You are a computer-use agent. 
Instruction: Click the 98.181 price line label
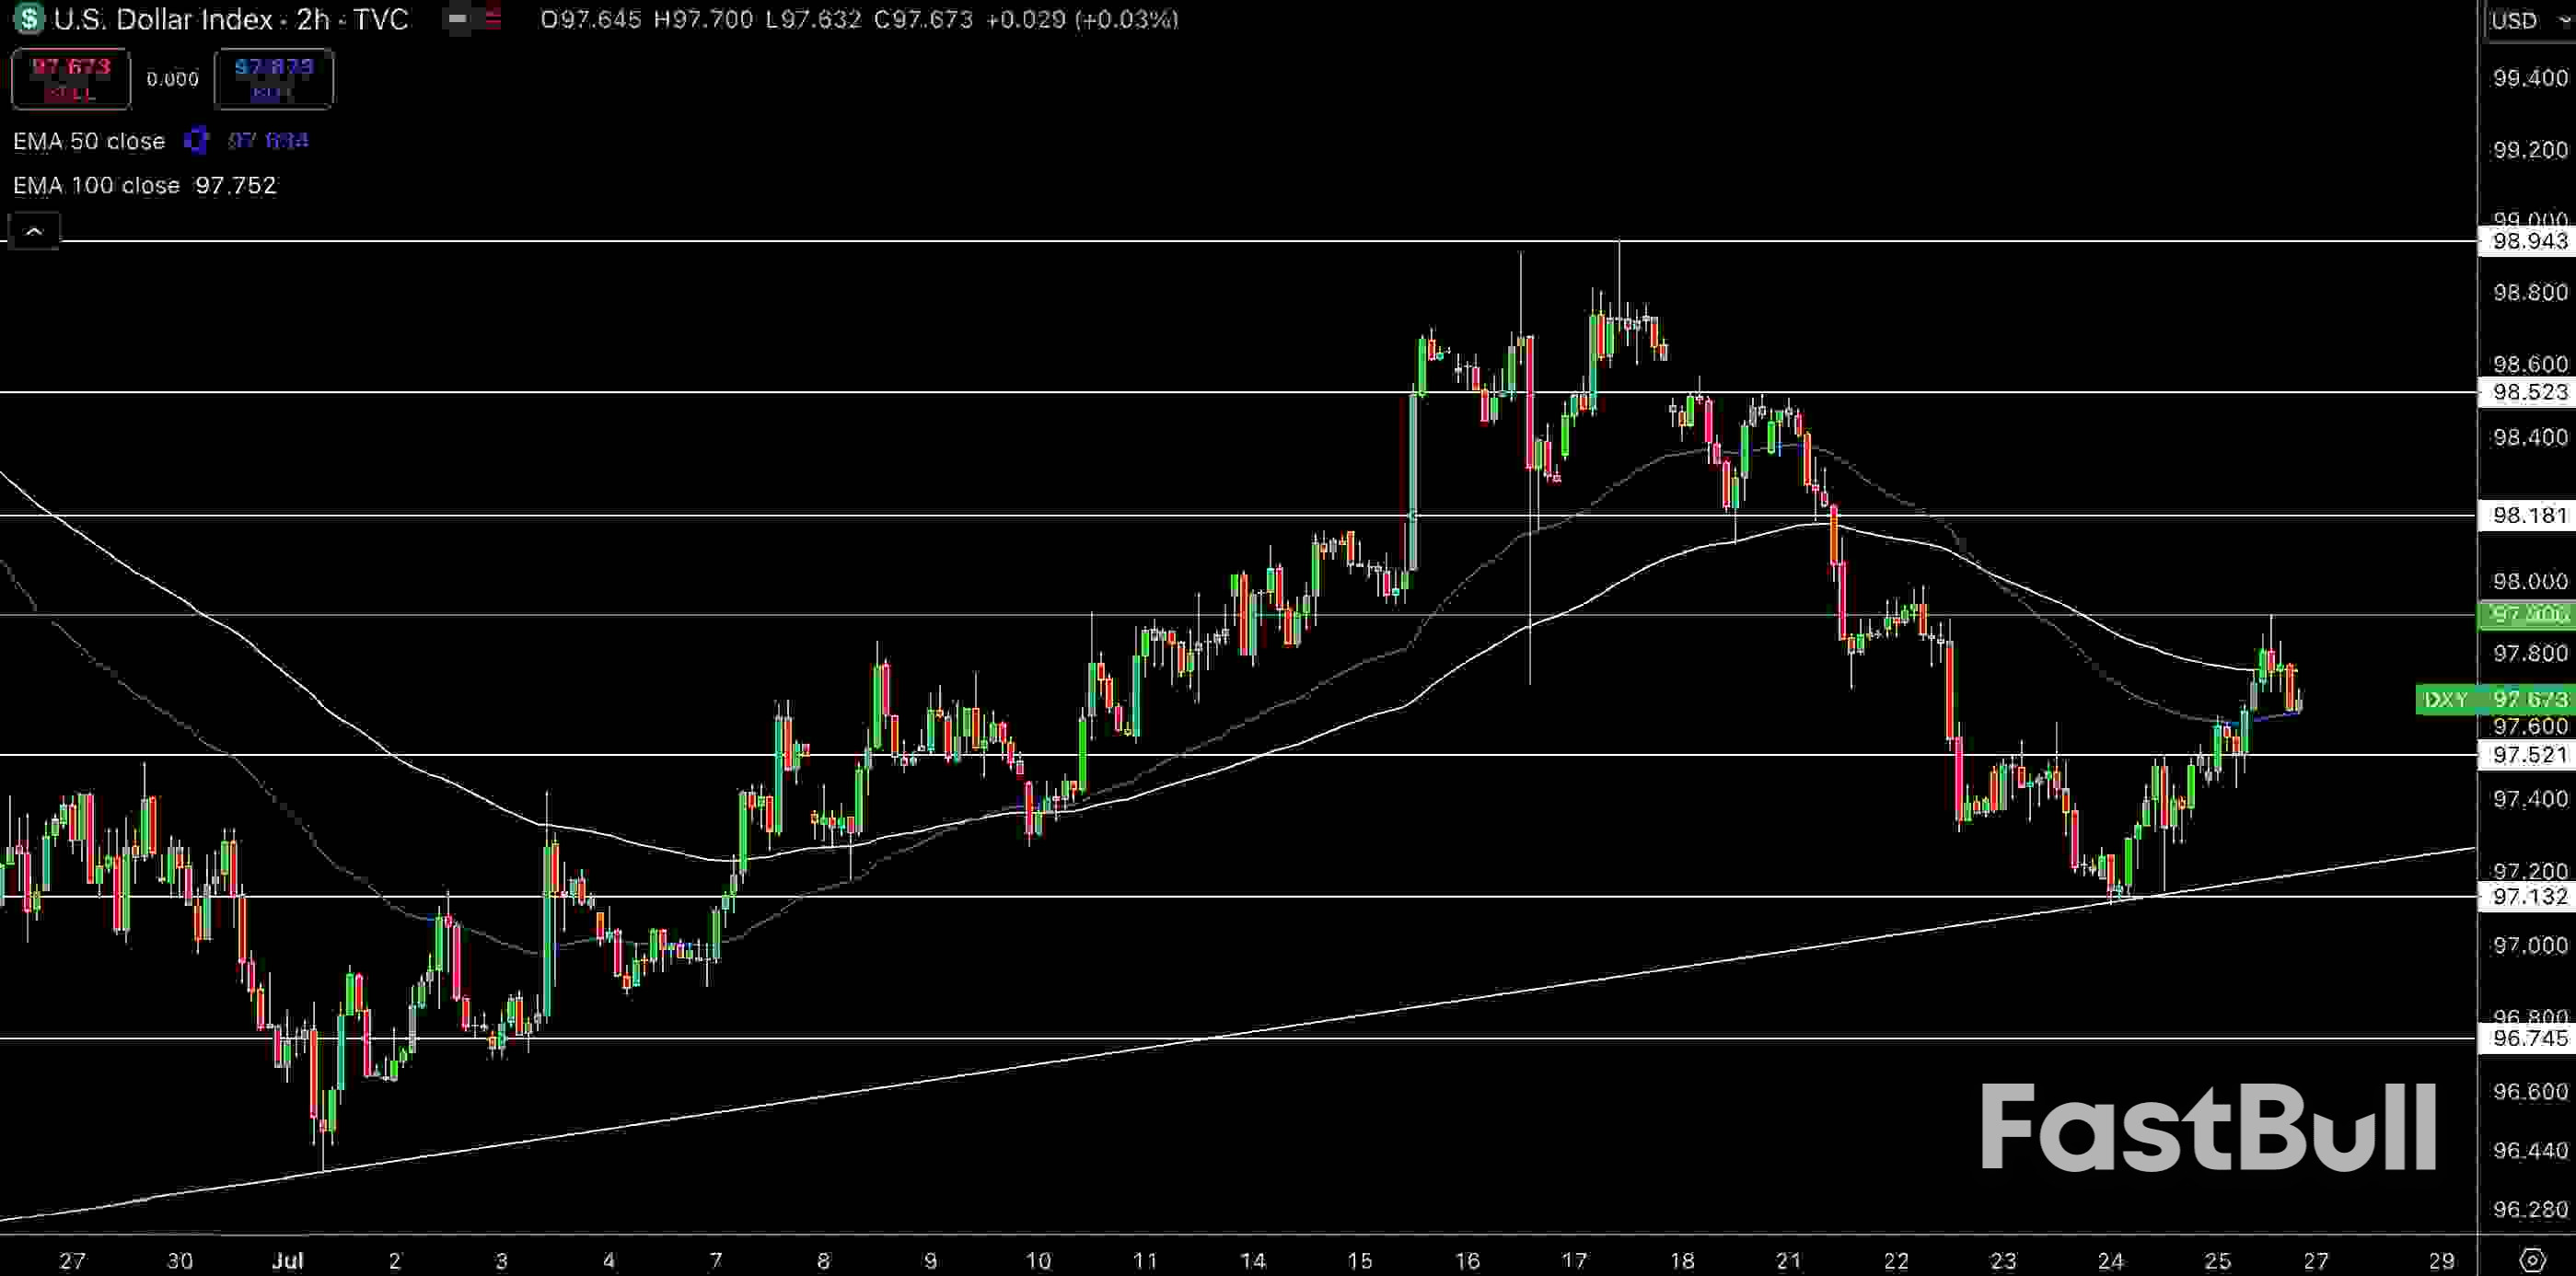(2528, 515)
